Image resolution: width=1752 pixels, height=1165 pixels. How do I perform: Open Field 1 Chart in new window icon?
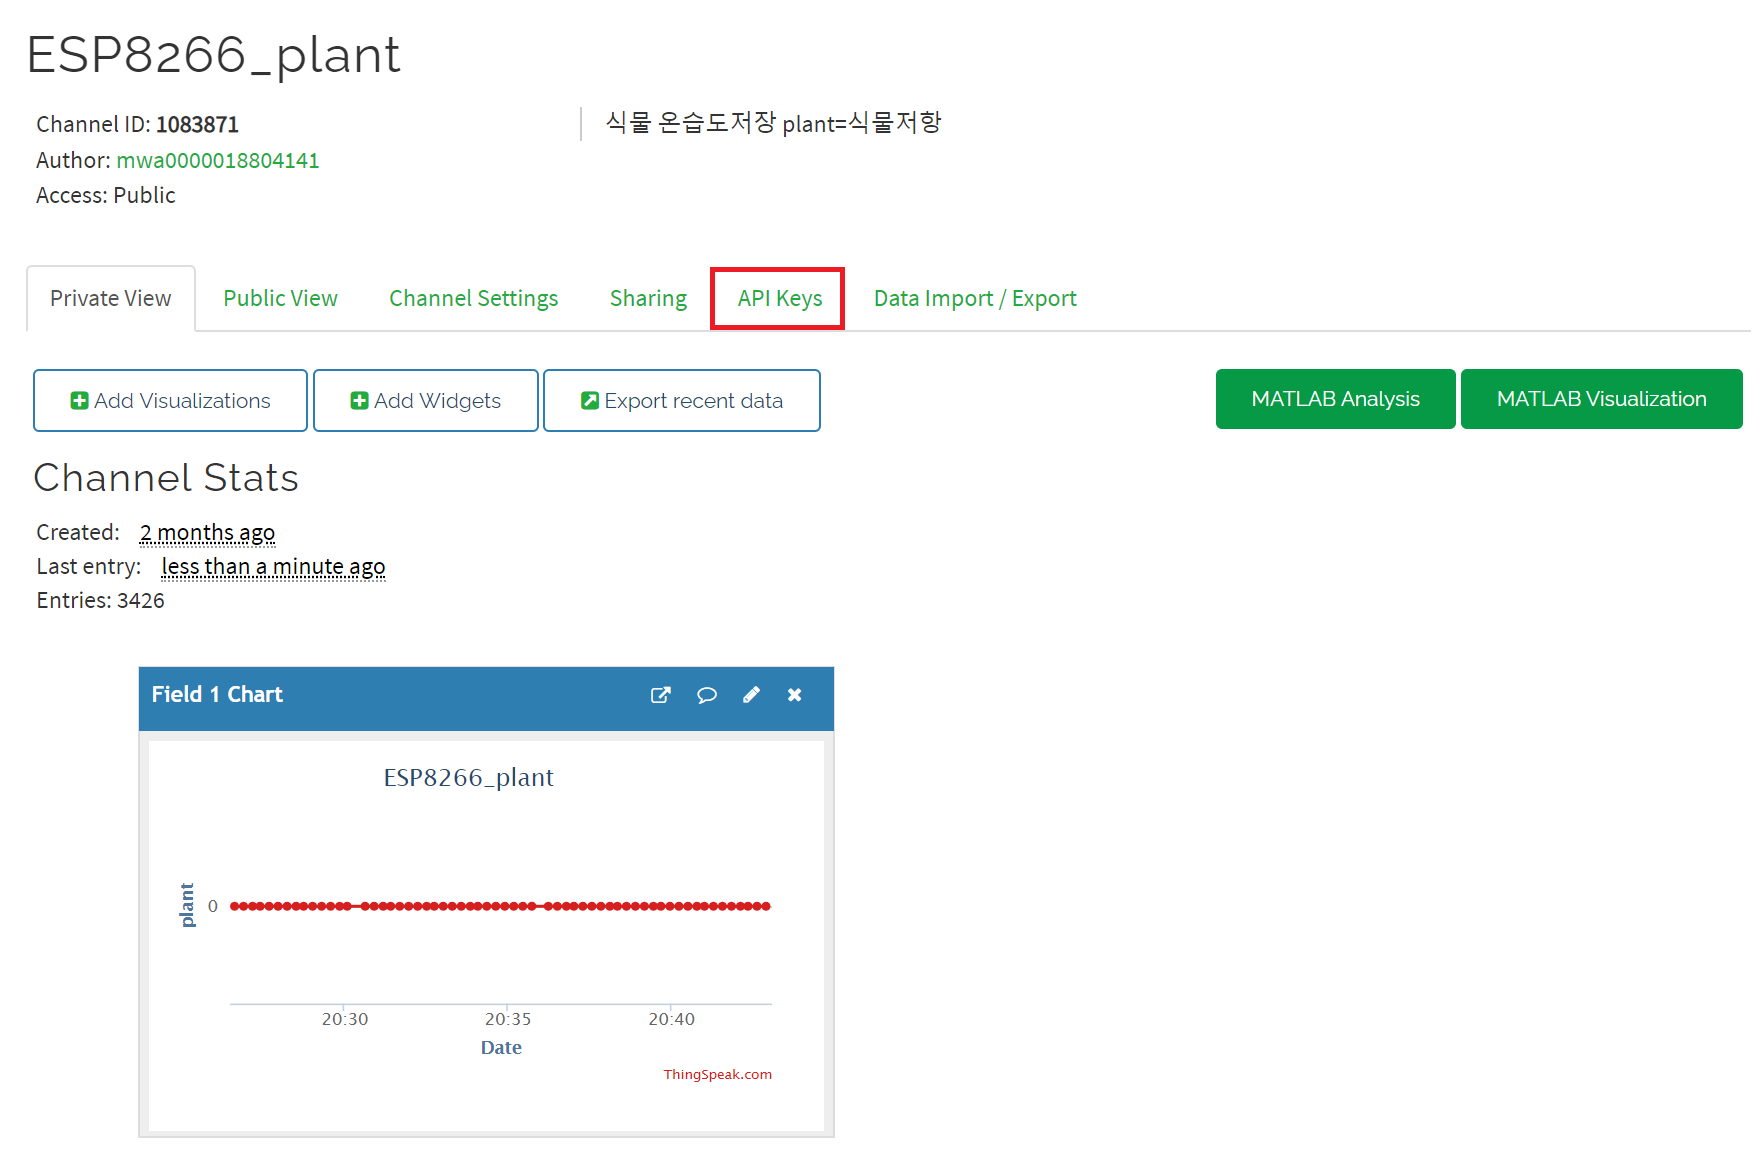(x=660, y=695)
